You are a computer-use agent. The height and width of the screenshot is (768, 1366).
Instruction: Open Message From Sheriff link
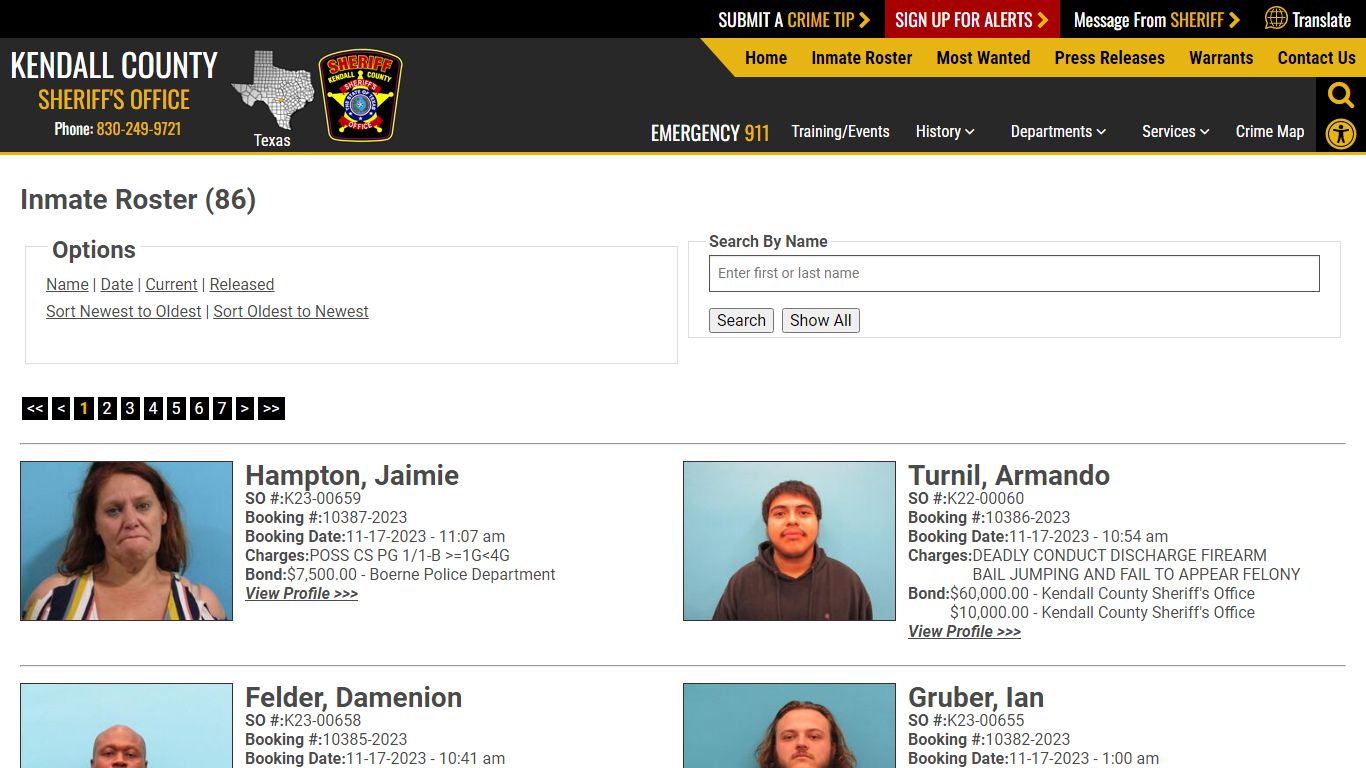click(1156, 19)
